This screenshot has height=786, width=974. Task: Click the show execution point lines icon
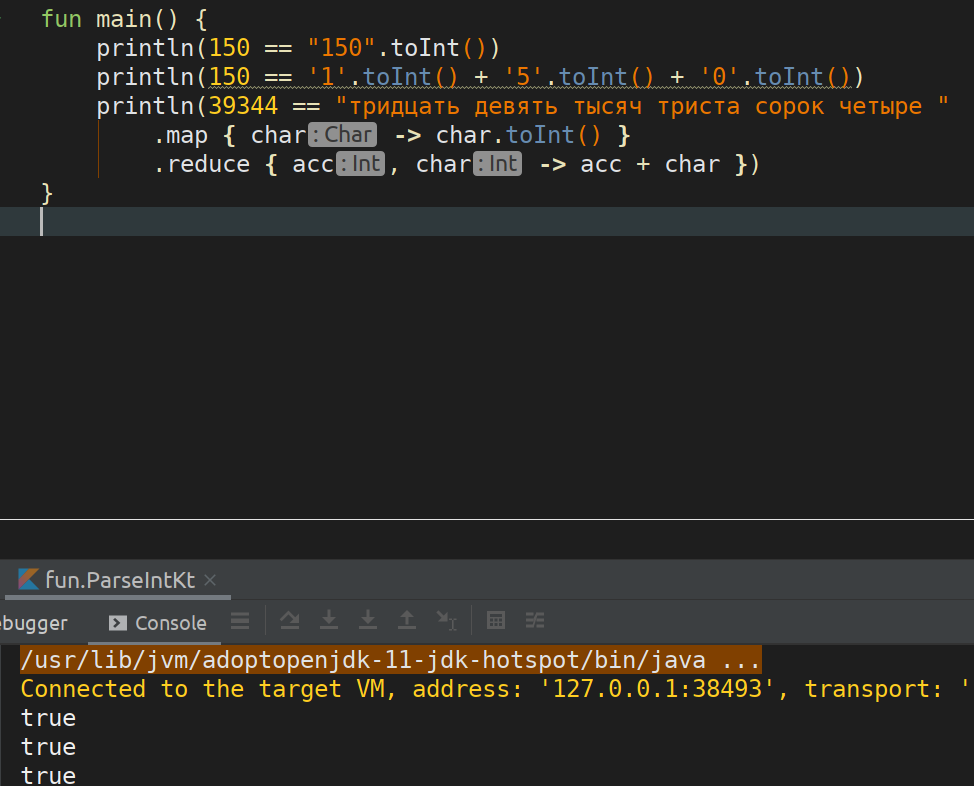[x=240, y=620]
